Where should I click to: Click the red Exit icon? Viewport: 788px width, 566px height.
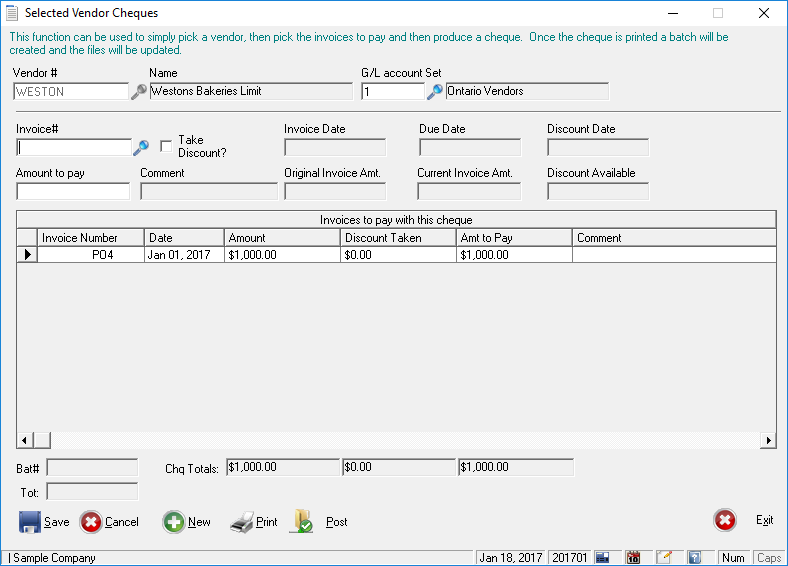pyautogui.click(x=725, y=521)
